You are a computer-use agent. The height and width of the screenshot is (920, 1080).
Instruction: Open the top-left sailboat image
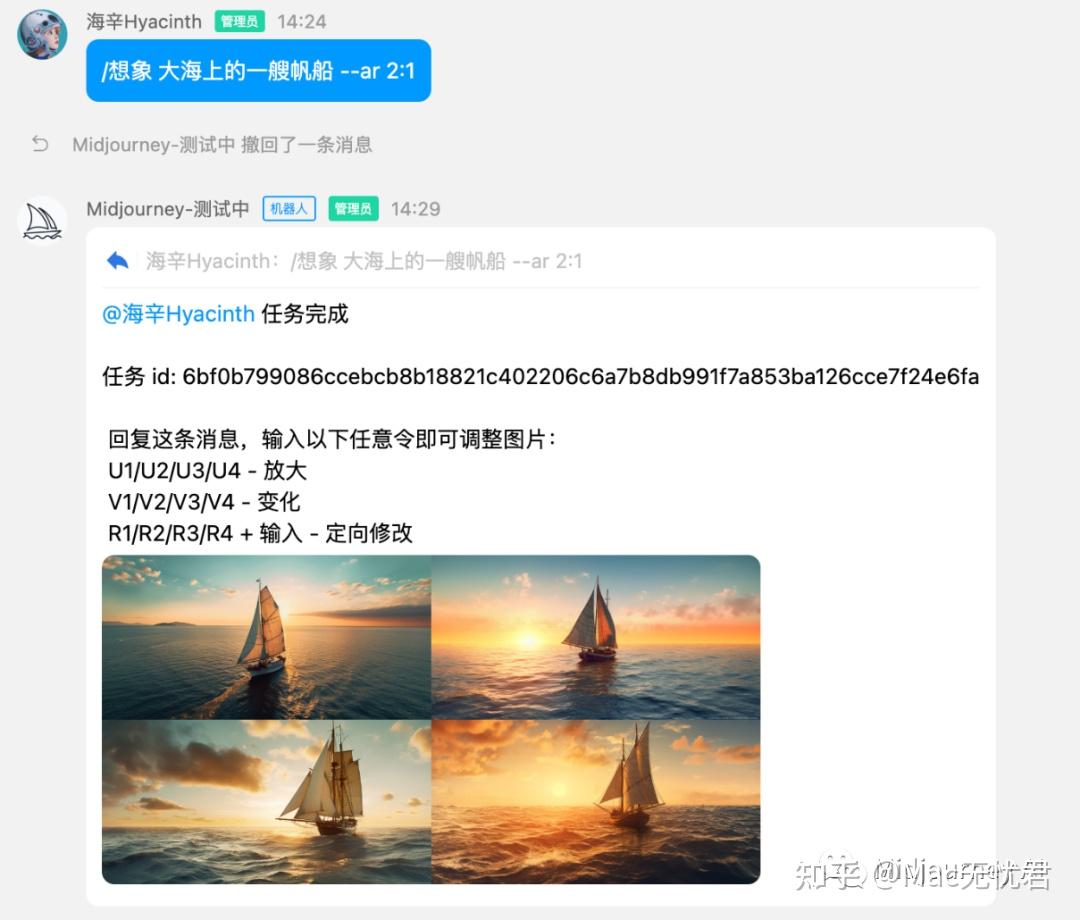coord(267,637)
